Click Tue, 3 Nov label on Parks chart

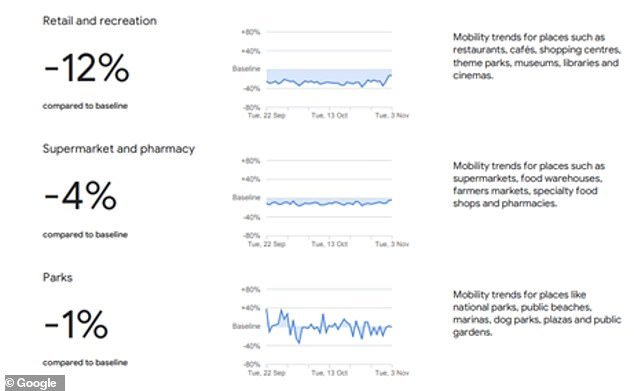click(x=392, y=373)
